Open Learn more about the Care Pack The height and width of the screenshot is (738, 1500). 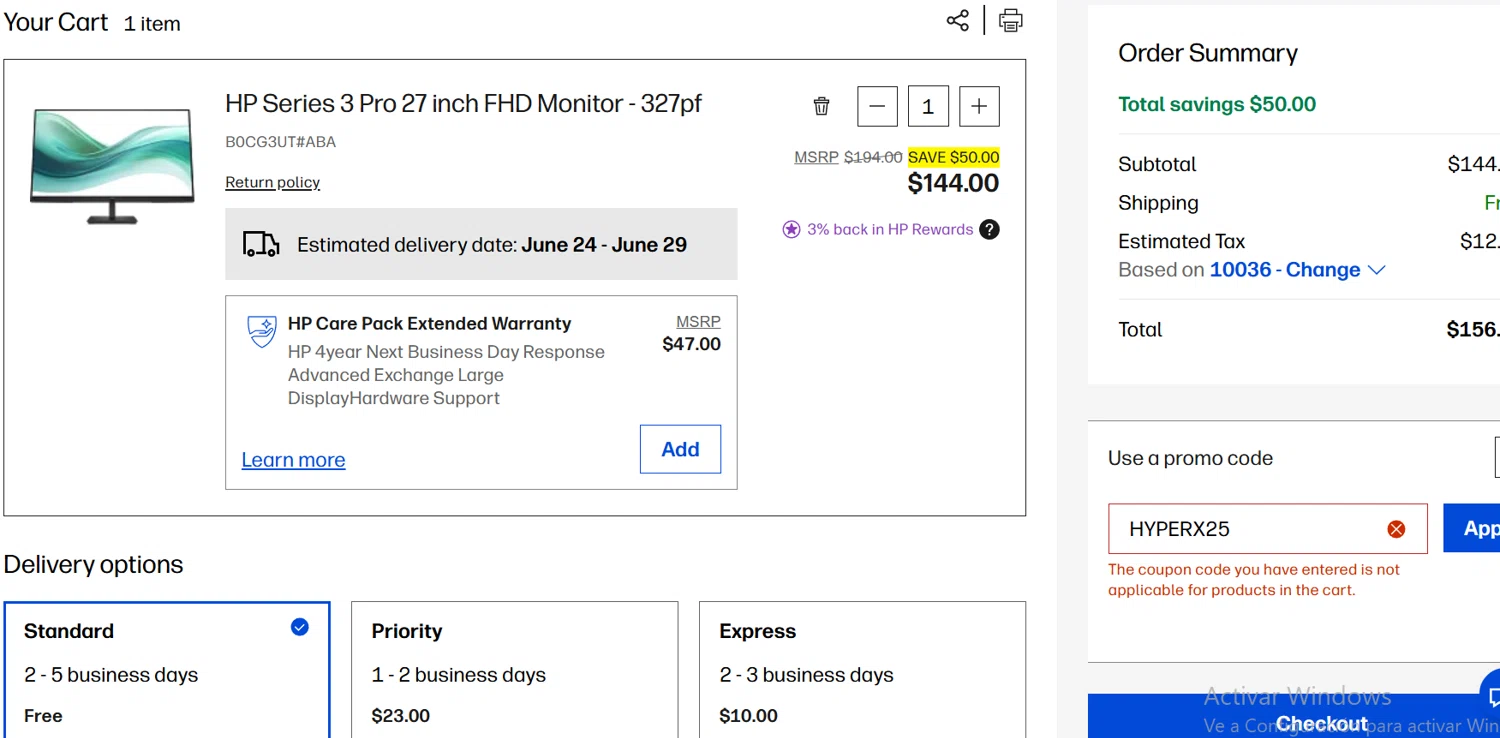coord(293,460)
